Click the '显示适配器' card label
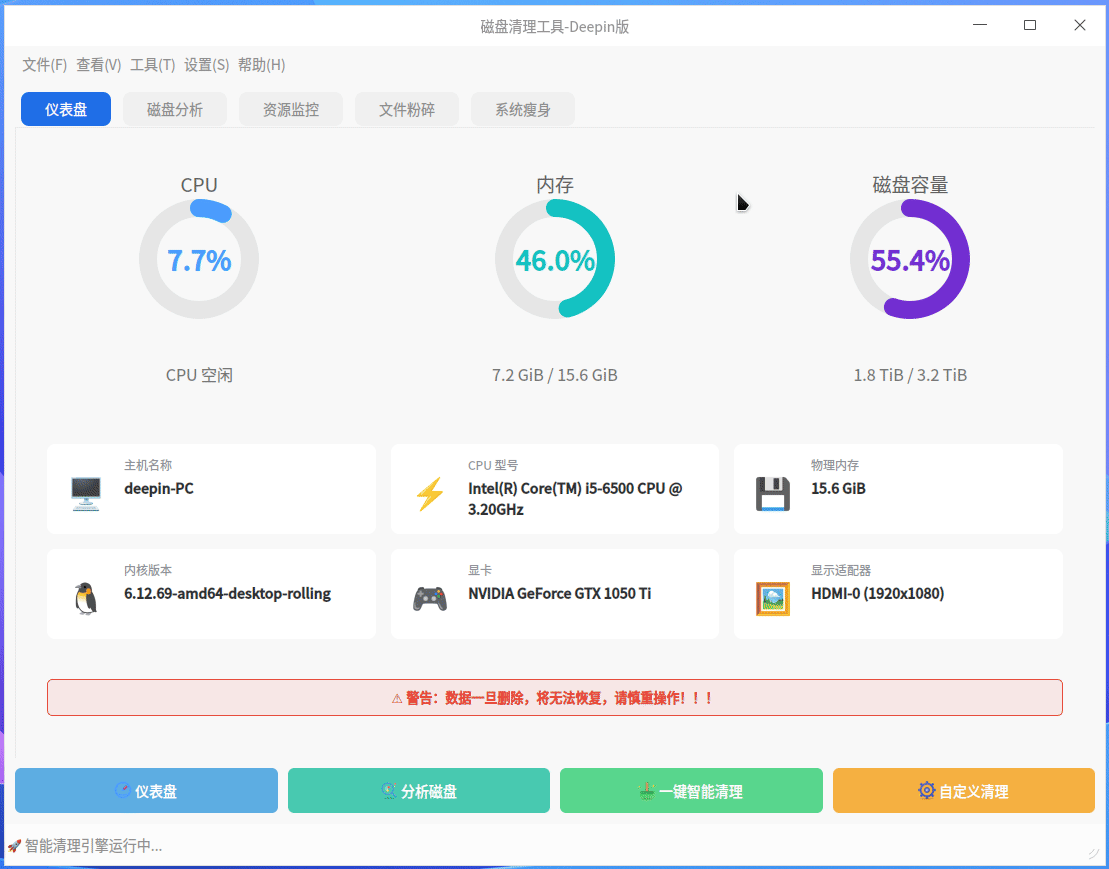The height and width of the screenshot is (869, 1109). (841, 570)
